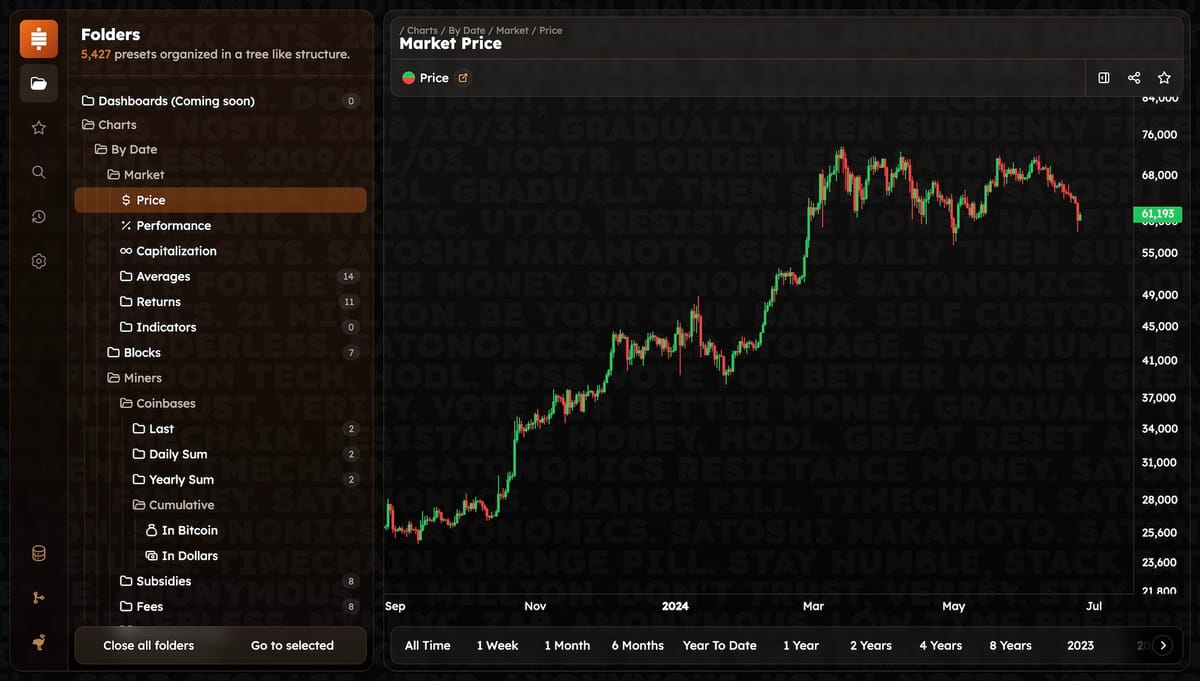The image size is (1200, 681).
Task: Open the Price series external link icon
Action: (463, 78)
